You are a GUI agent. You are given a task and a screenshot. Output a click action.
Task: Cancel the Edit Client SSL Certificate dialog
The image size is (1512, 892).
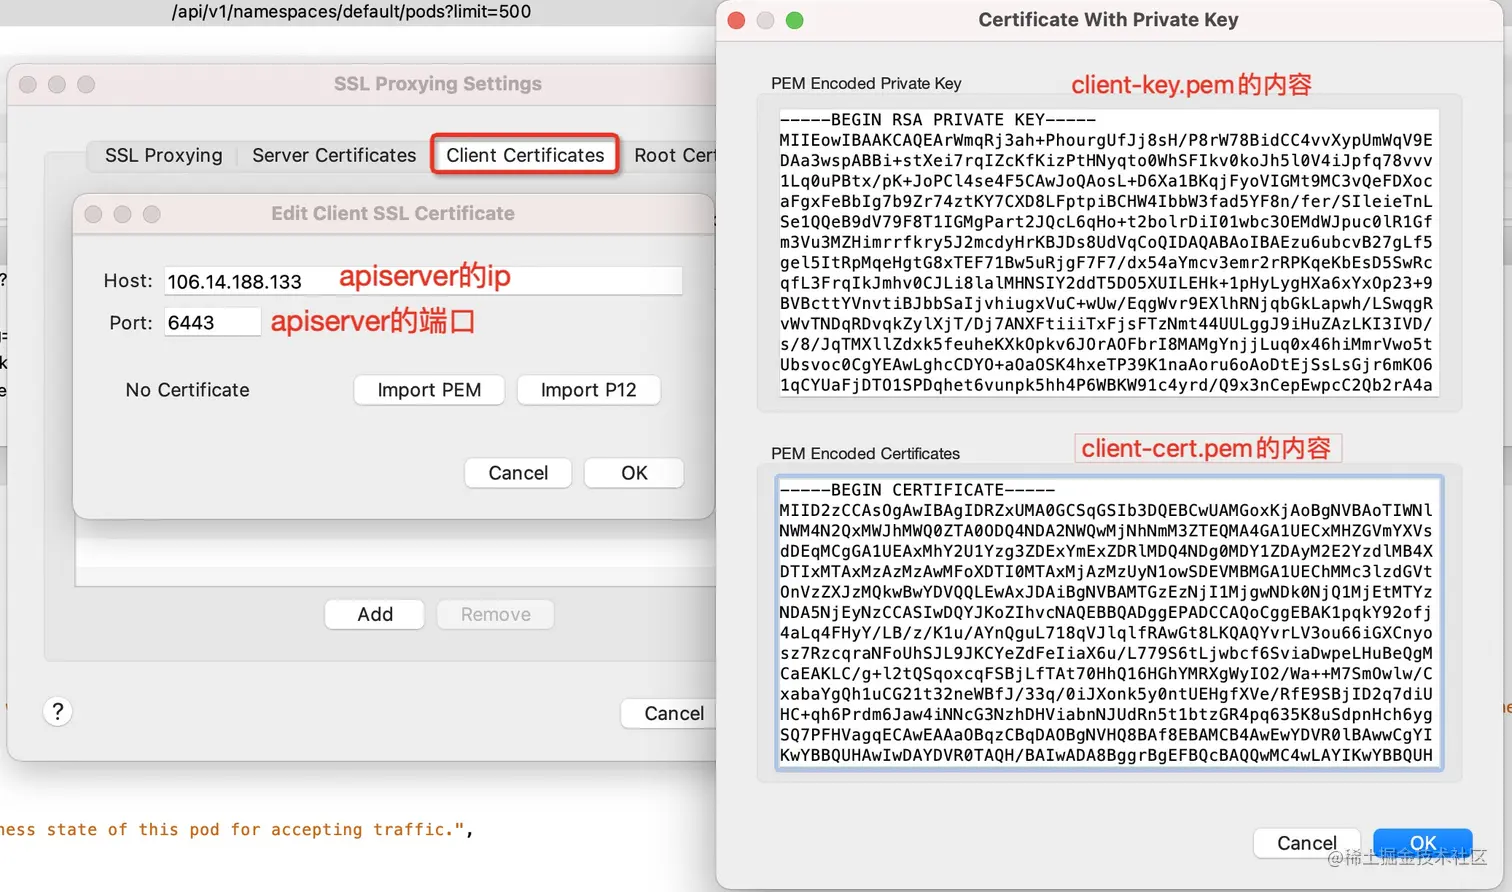point(517,472)
